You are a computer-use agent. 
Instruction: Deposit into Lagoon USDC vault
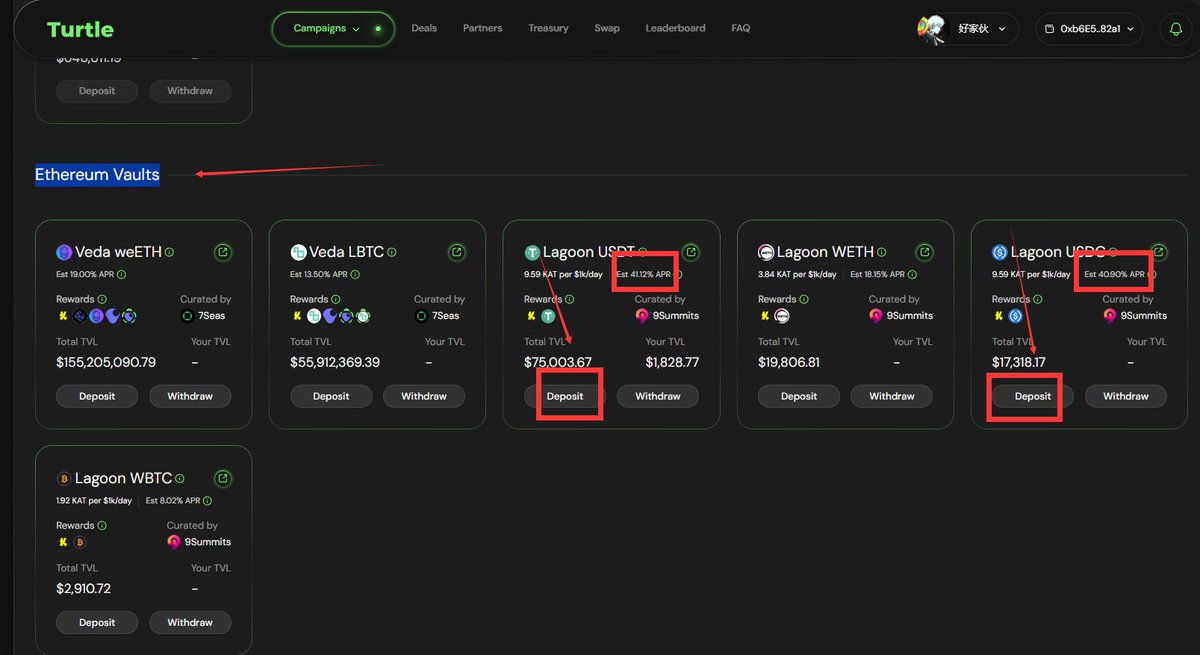1033,396
